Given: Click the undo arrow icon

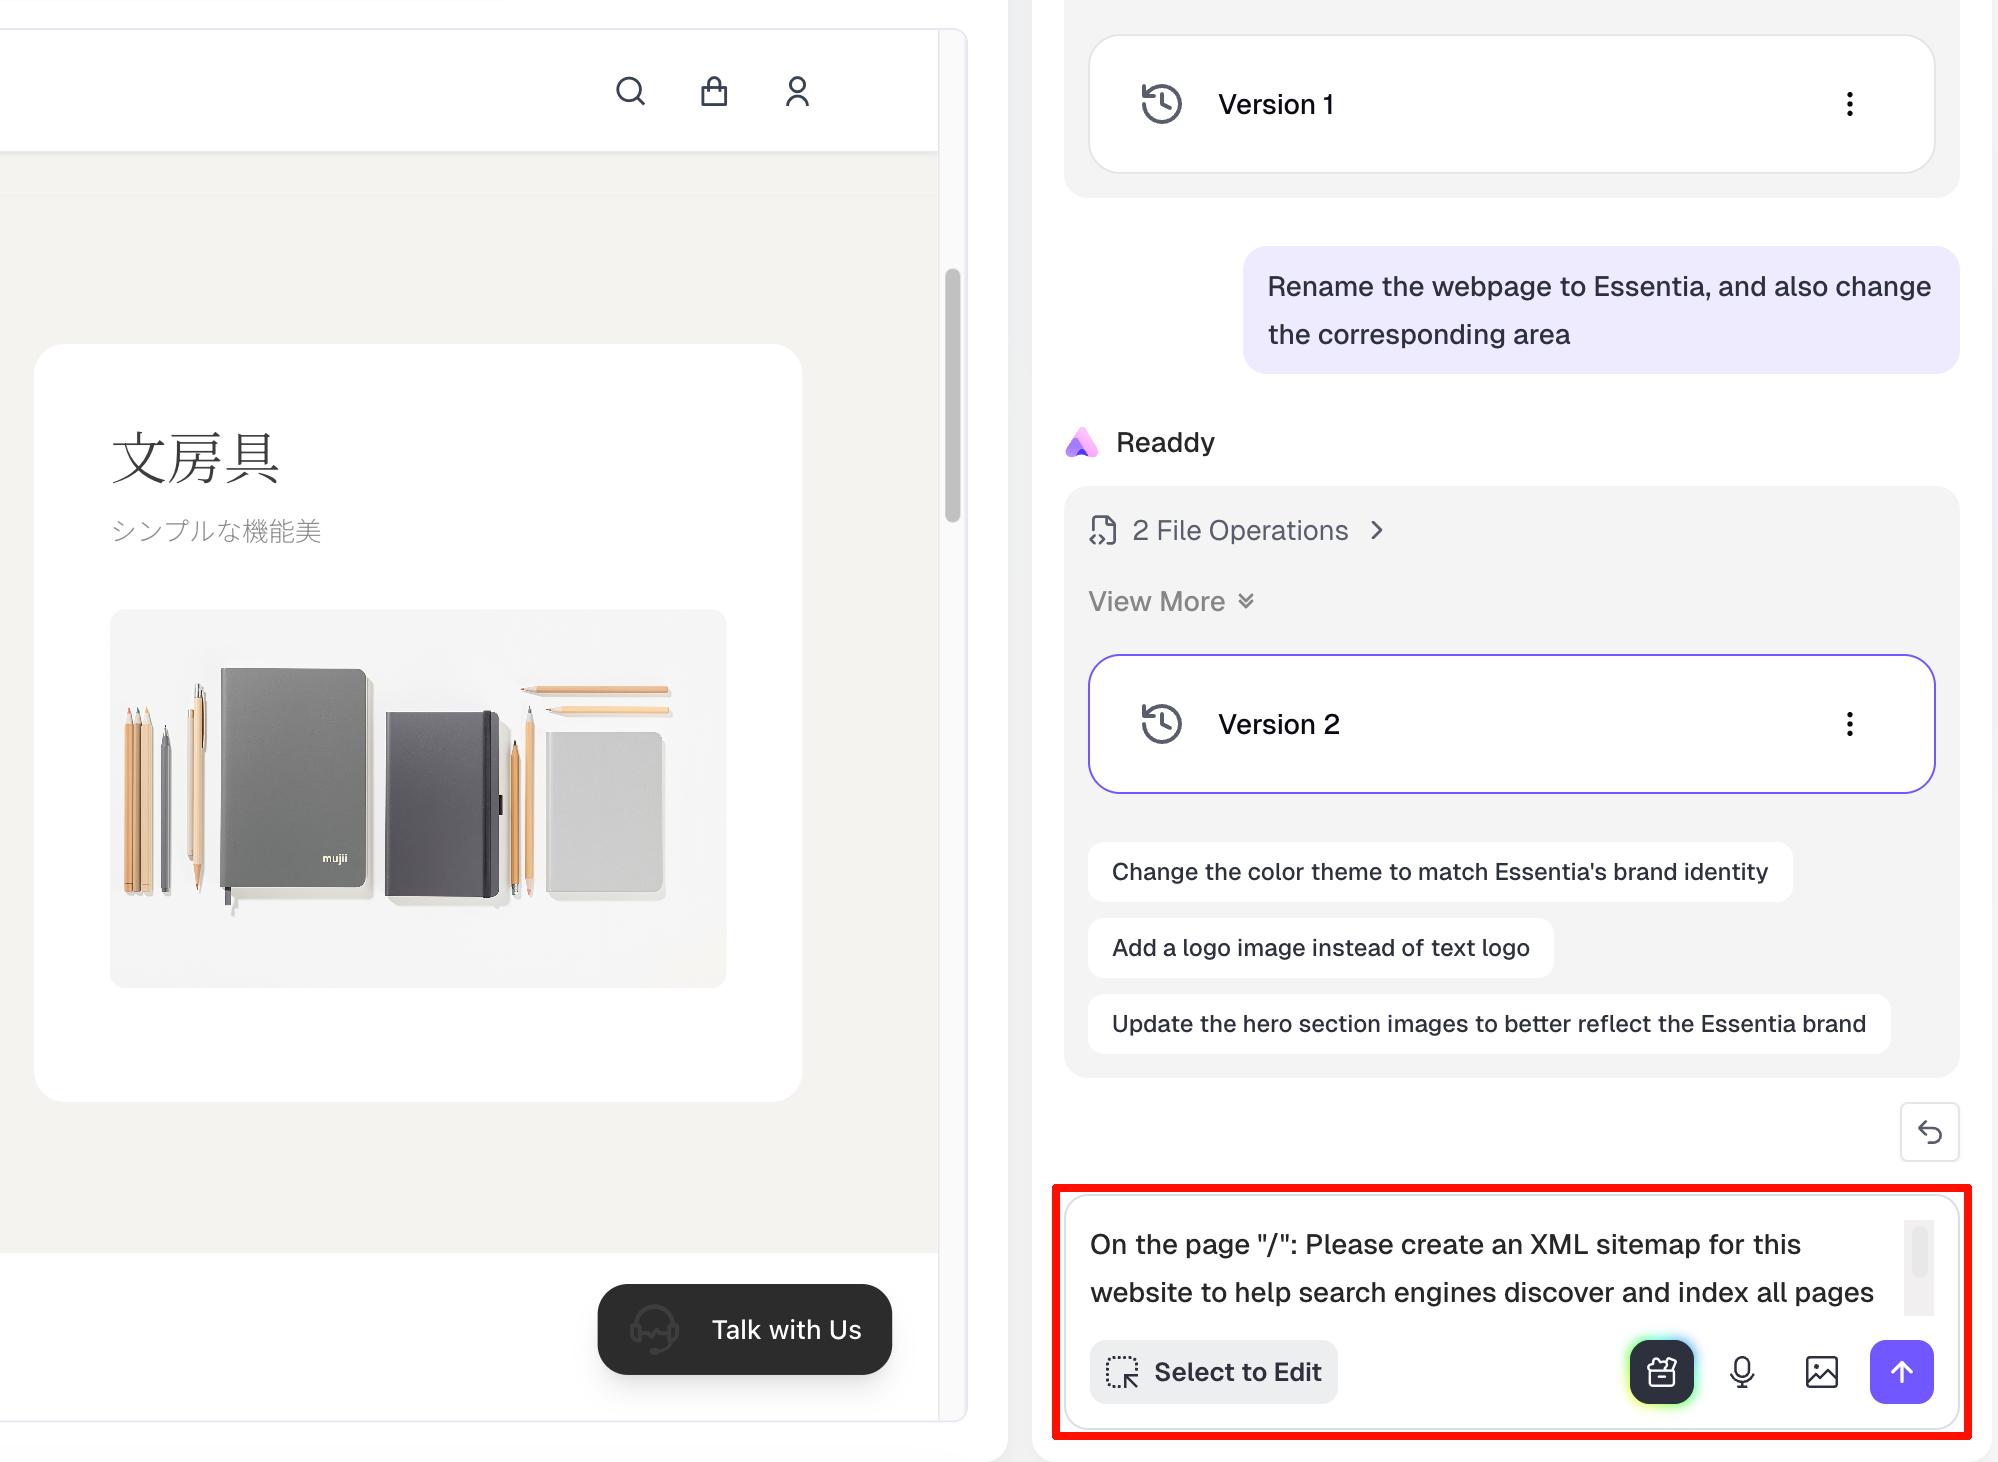Looking at the screenshot, I should click(x=1929, y=1132).
